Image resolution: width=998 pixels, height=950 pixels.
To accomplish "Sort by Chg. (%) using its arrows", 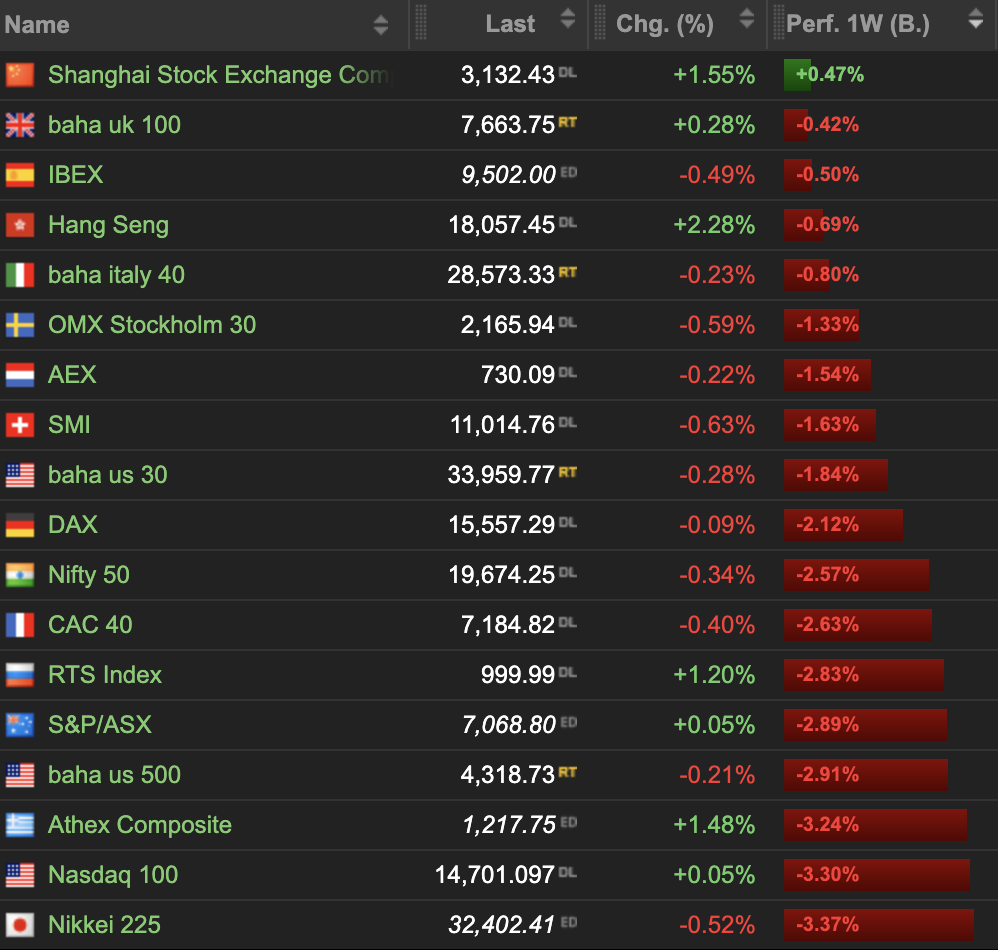I will pyautogui.click(x=747, y=19).
